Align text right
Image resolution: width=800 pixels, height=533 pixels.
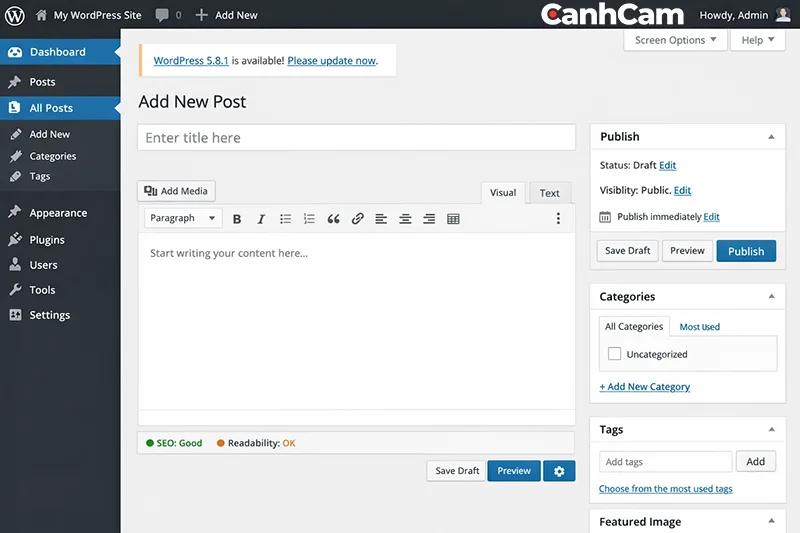point(429,219)
